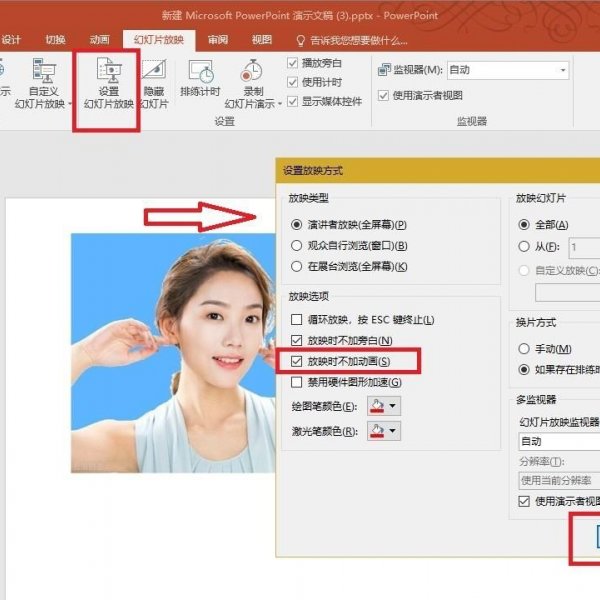Click the 设置幻灯片放映 icon
Image resolution: width=600 pixels, height=600 pixels.
107,72
